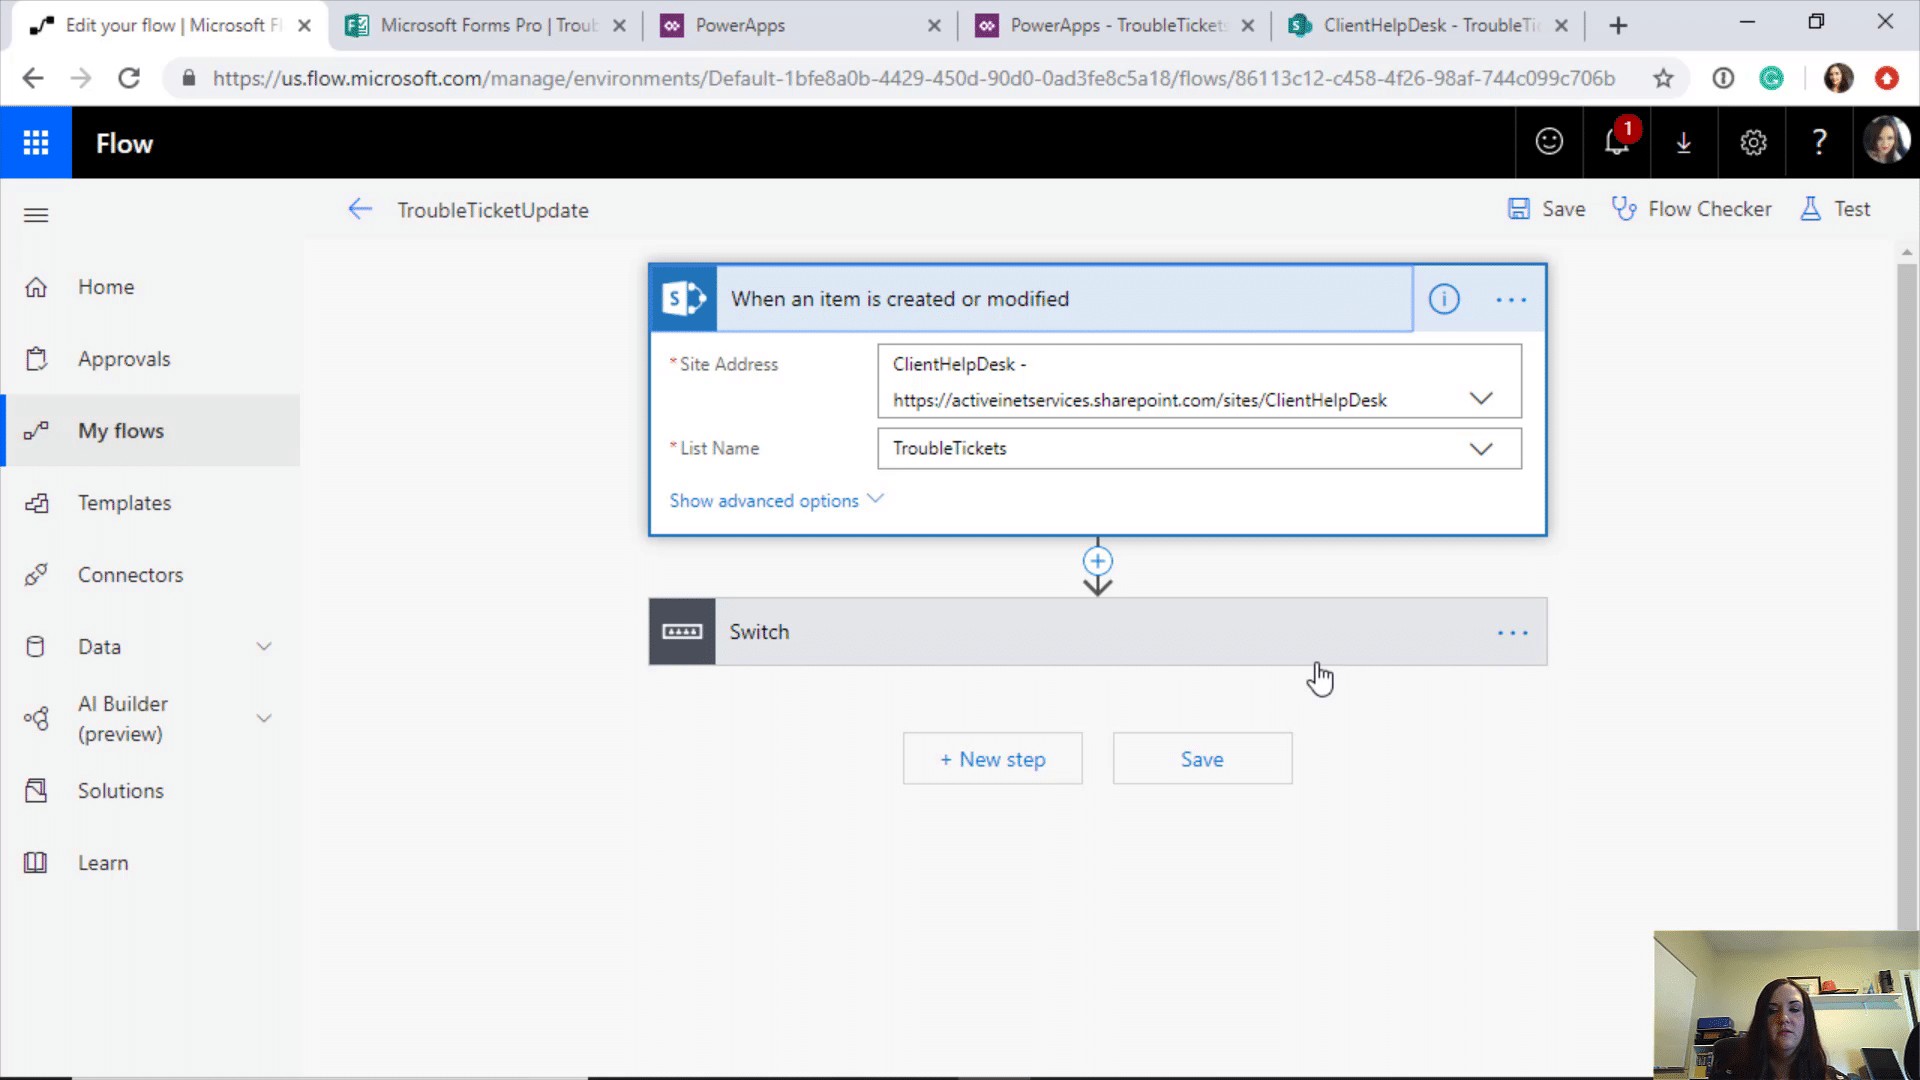Image resolution: width=1920 pixels, height=1080 pixels.
Task: Open Connectors in sidebar
Action: (x=150, y=575)
